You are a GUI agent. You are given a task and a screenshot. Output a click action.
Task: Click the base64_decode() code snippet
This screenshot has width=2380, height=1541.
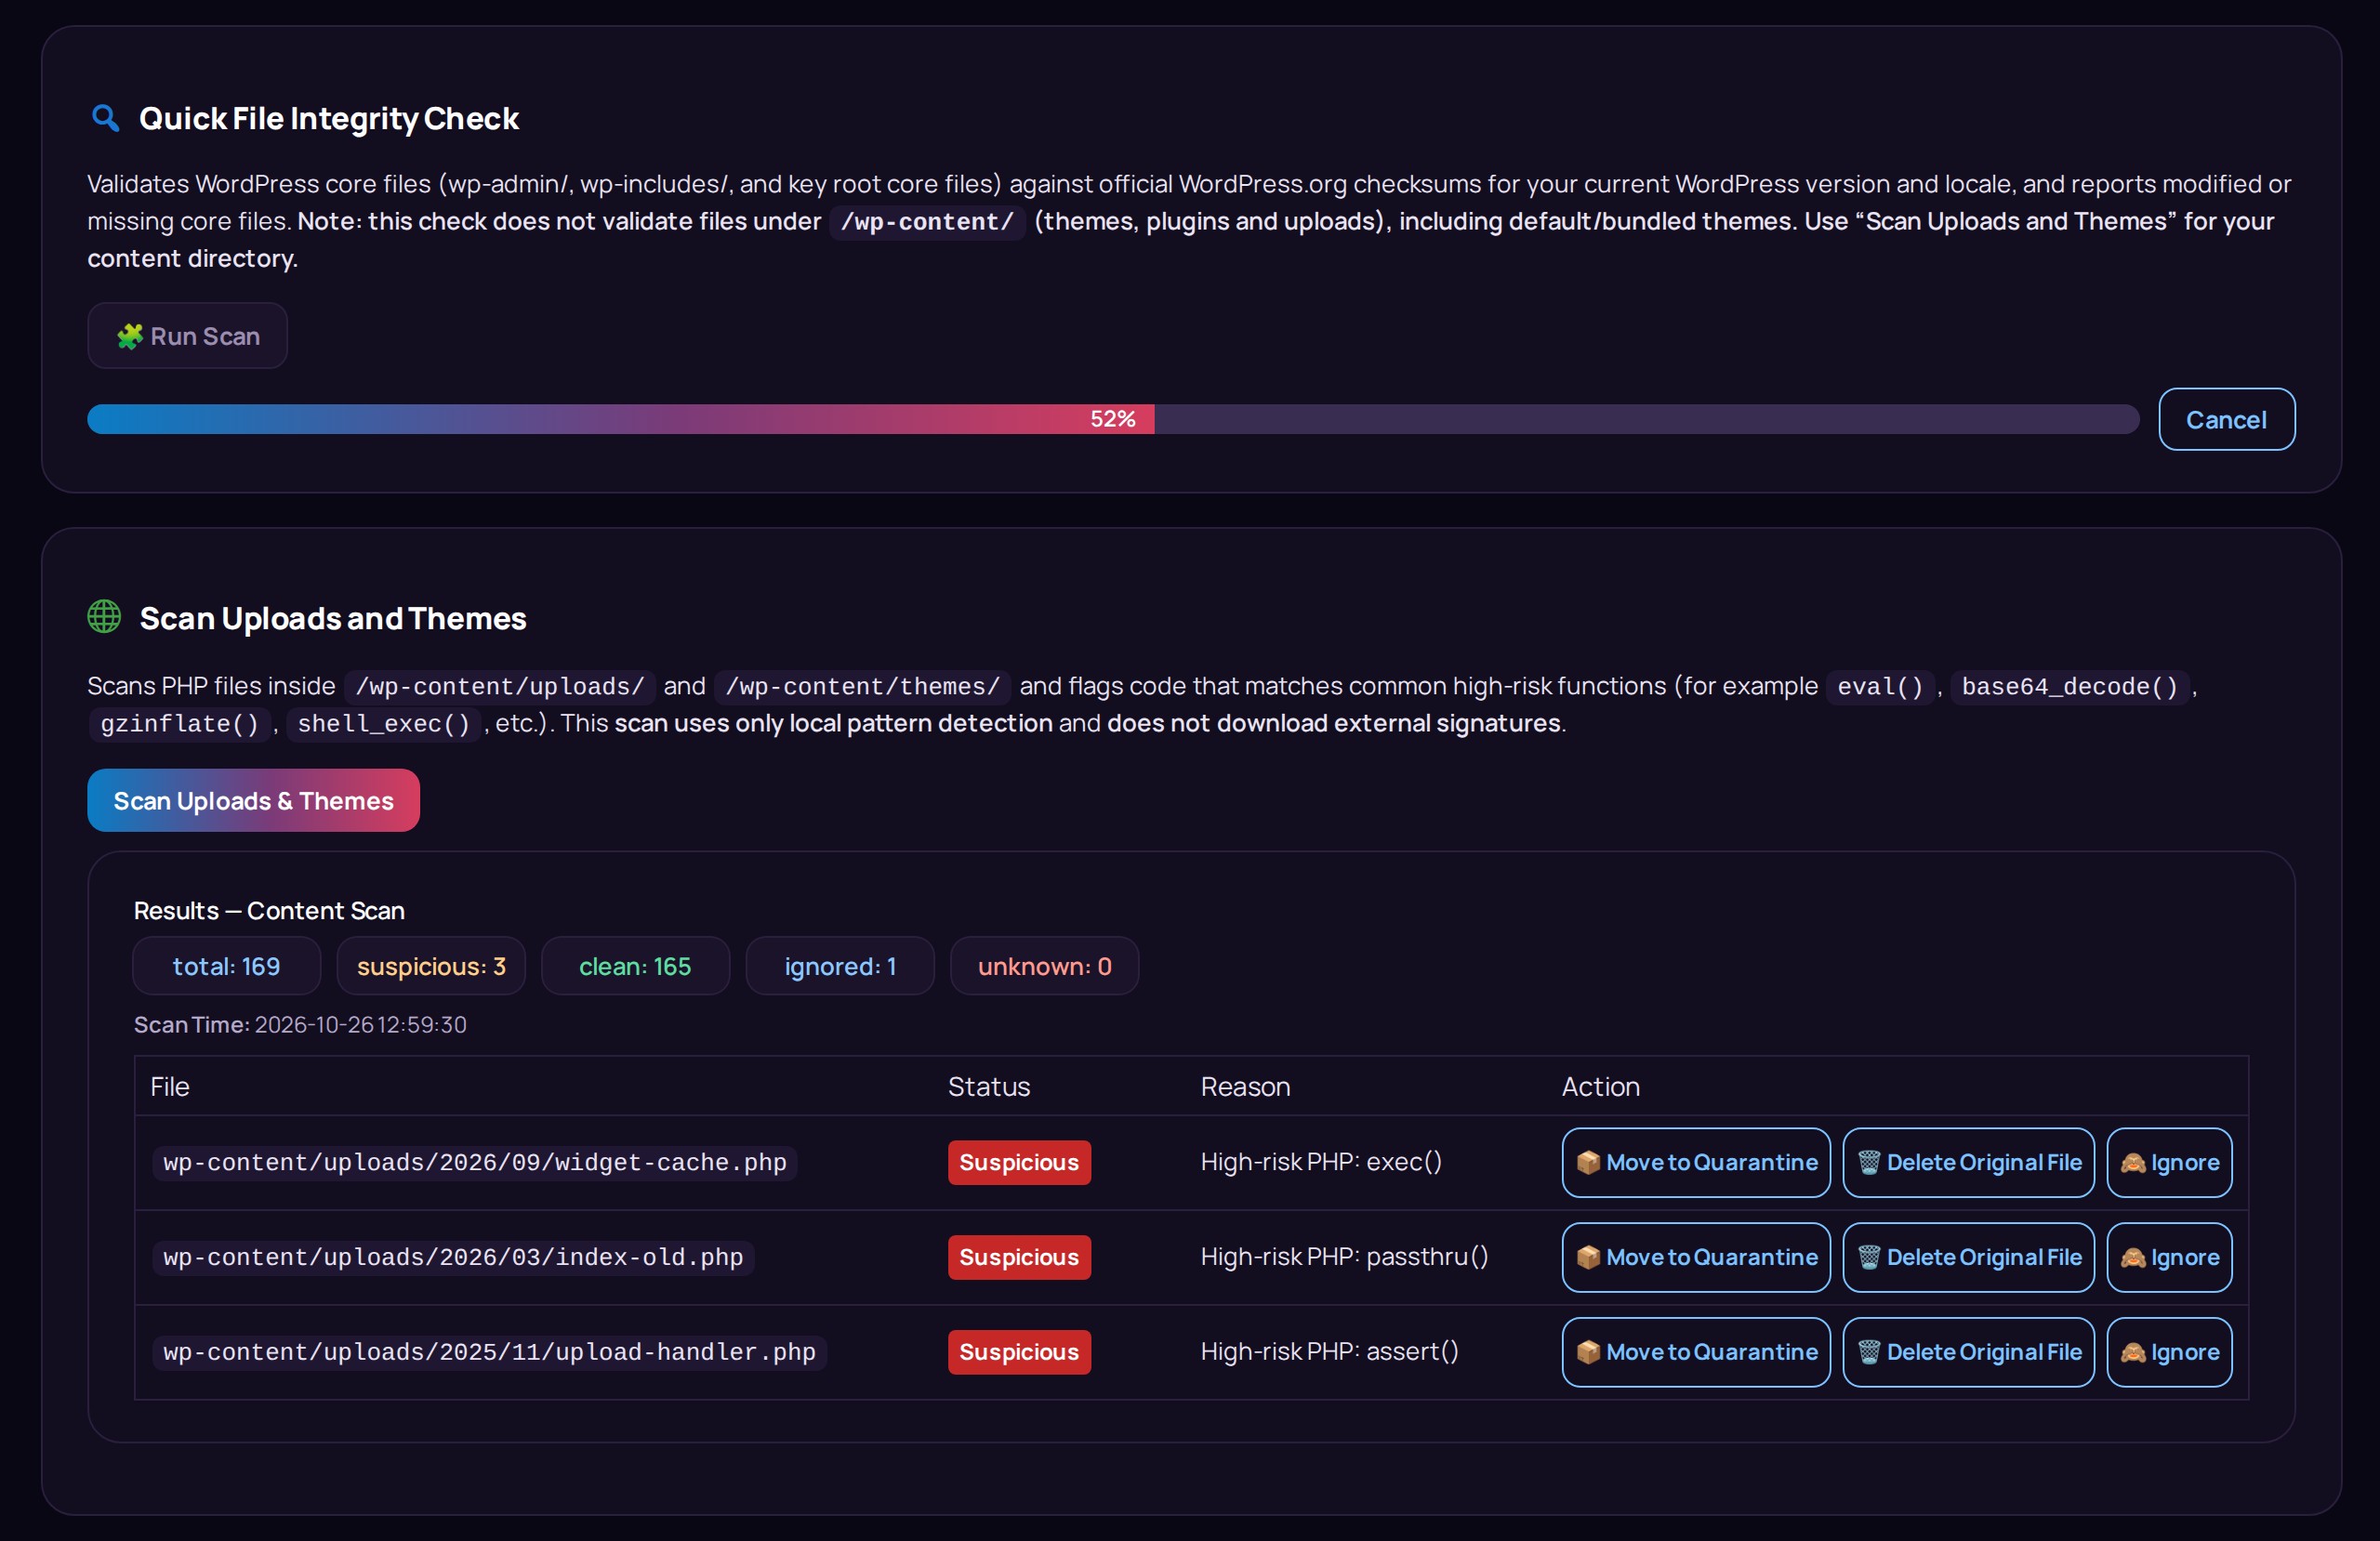(2069, 686)
